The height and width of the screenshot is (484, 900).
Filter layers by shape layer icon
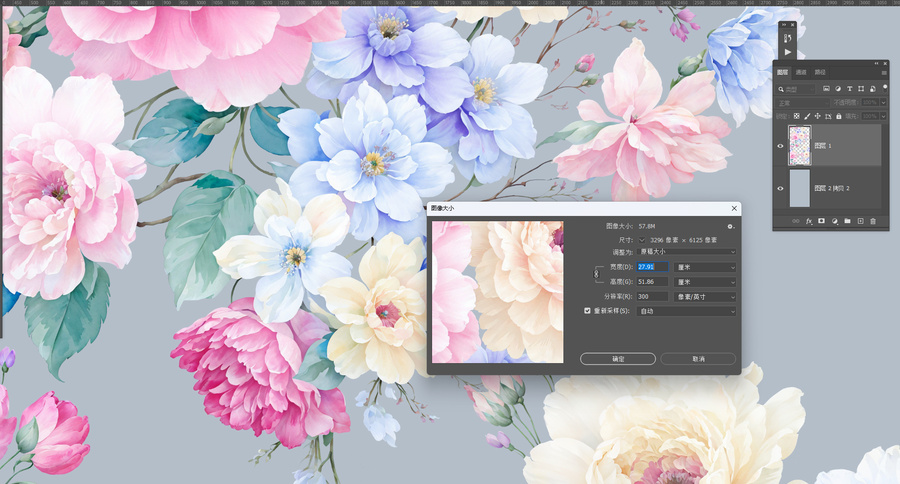861,88
